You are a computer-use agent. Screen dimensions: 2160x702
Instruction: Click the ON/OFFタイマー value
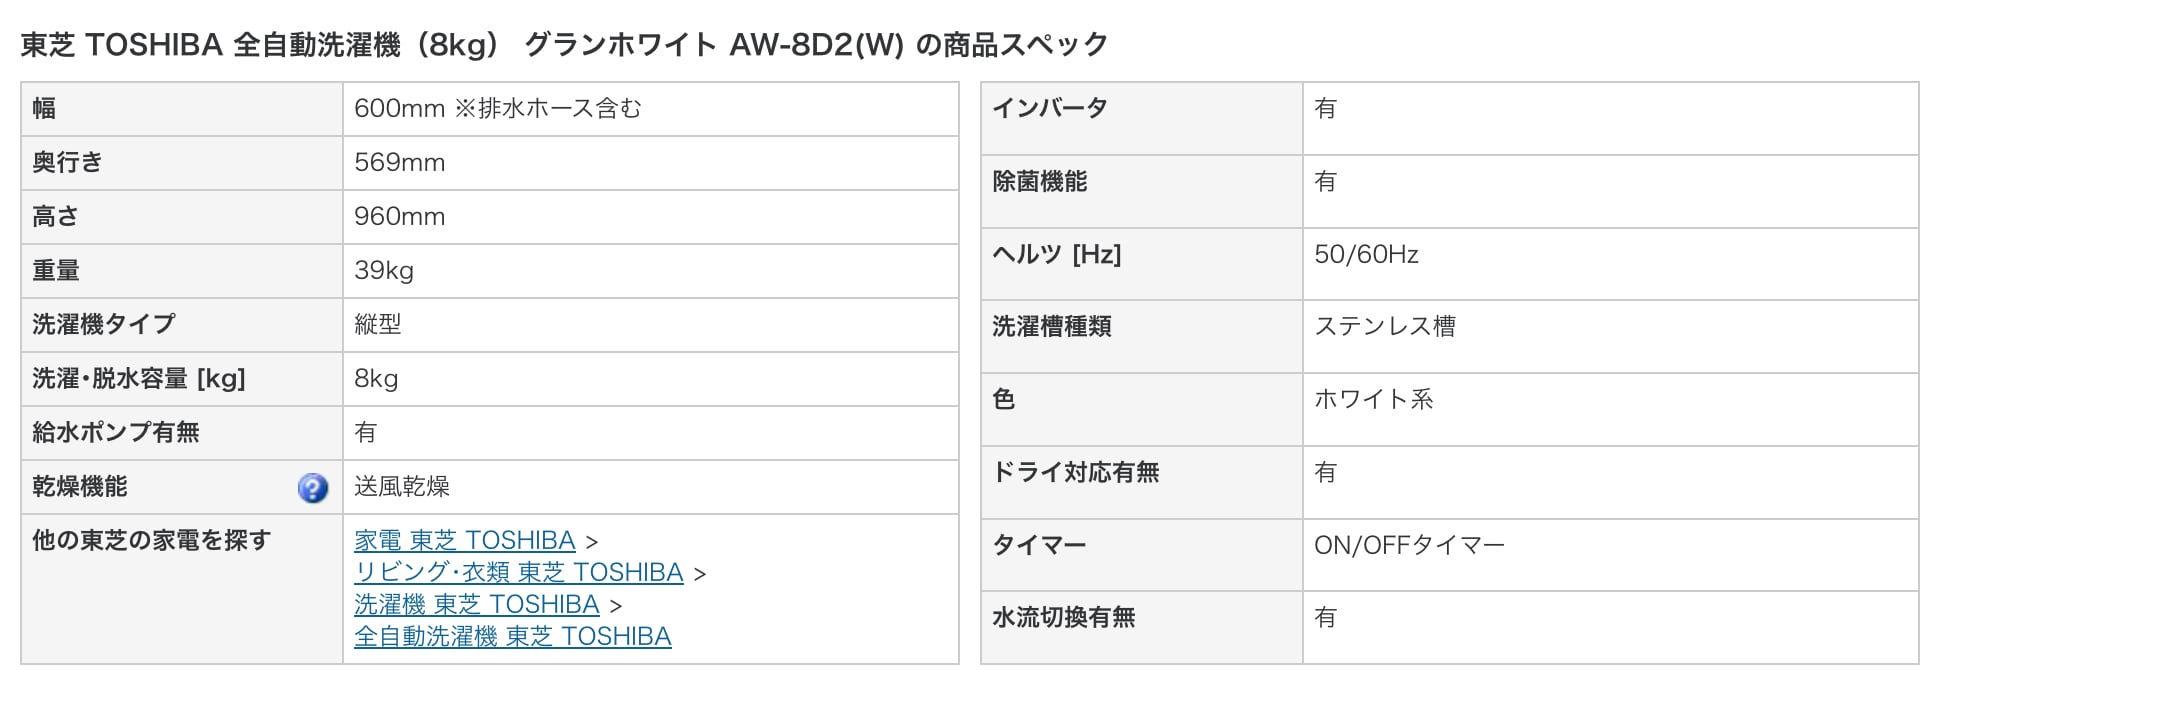click(x=1408, y=546)
